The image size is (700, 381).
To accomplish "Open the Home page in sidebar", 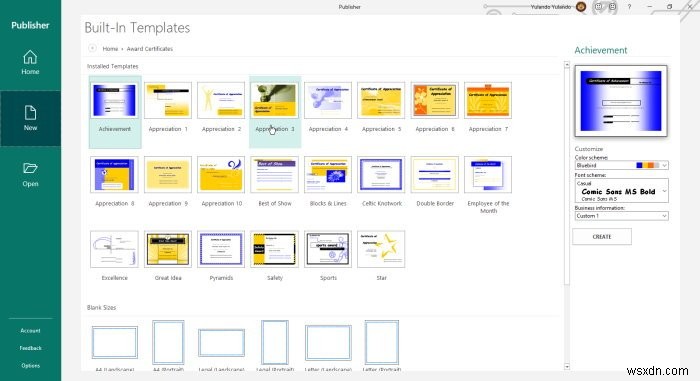I will point(30,63).
